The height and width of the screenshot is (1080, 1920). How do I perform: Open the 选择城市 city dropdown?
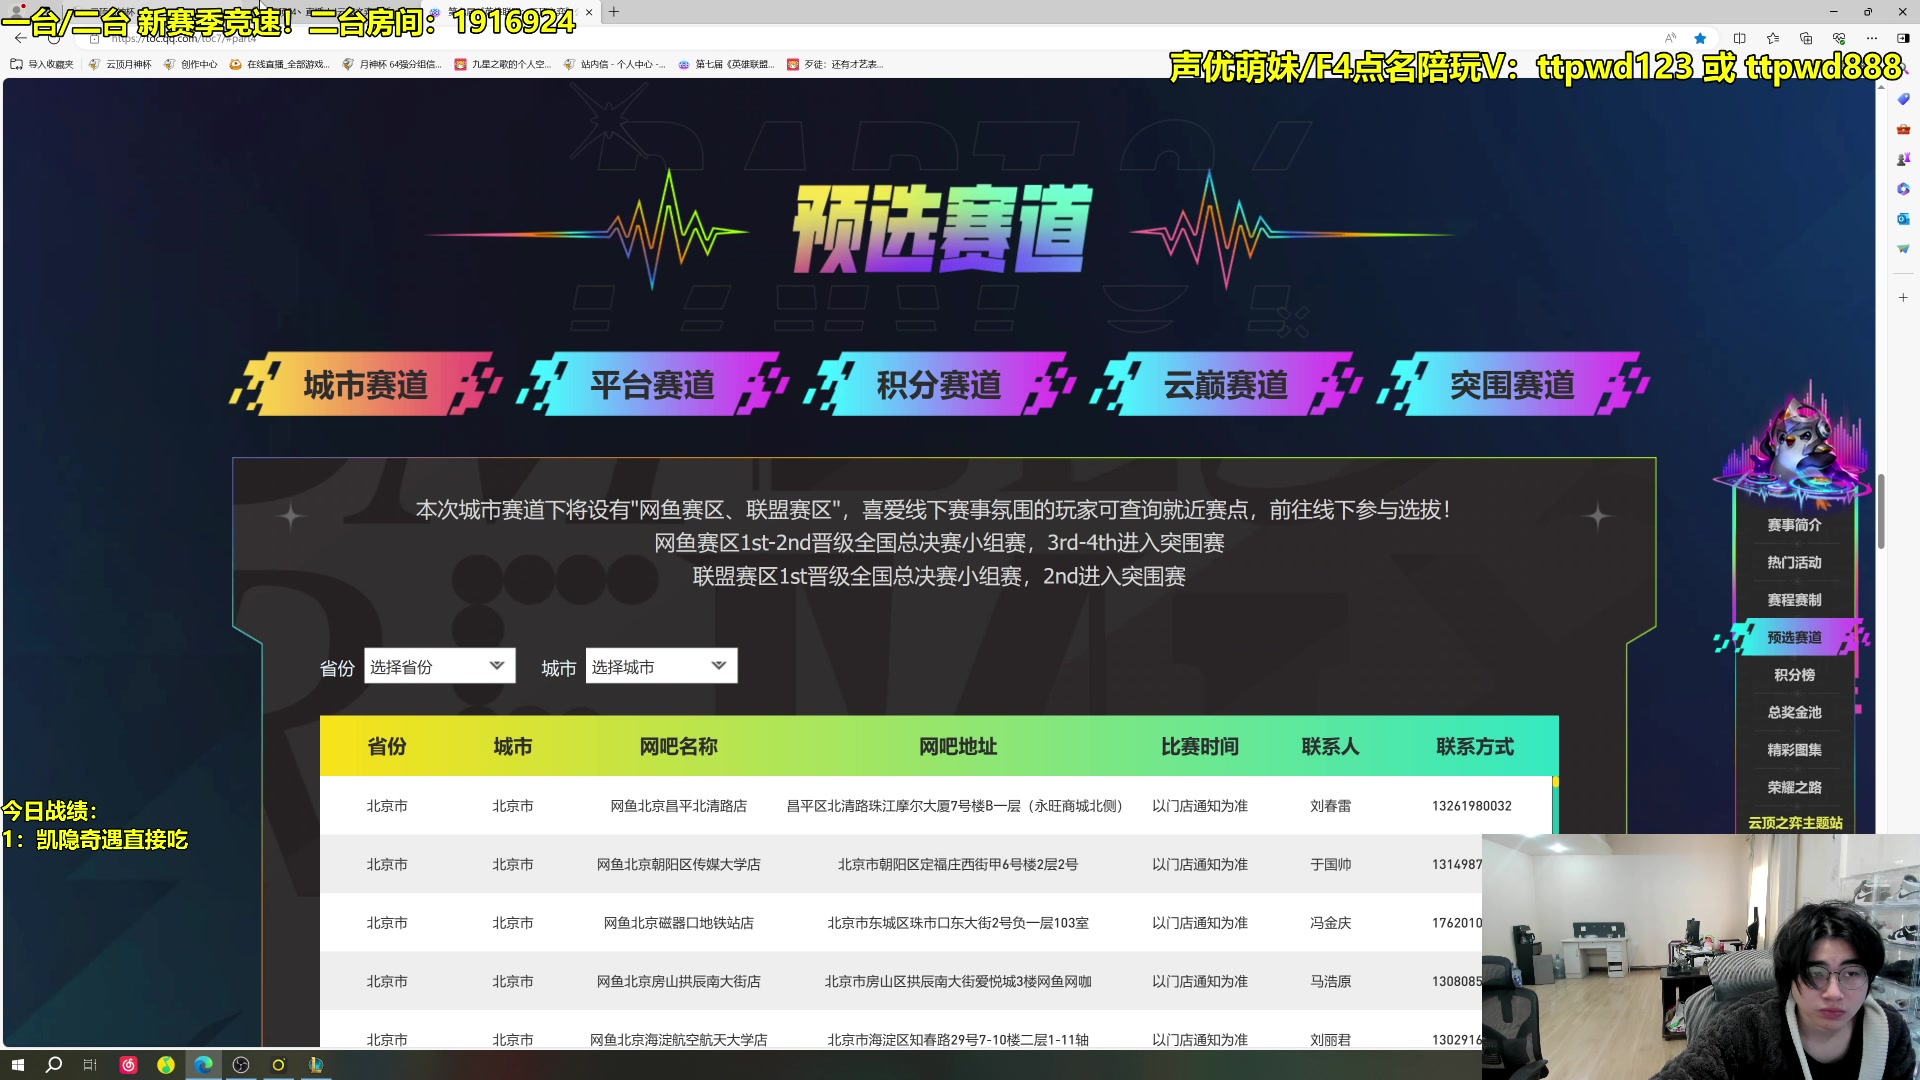pos(660,665)
